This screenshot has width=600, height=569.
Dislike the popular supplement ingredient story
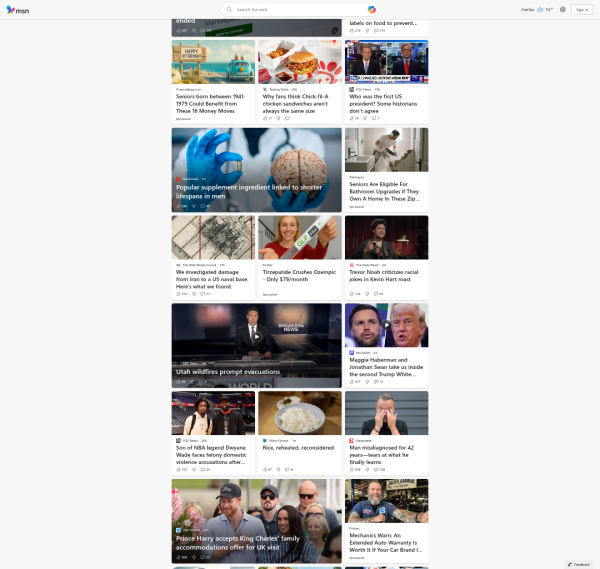194,206
